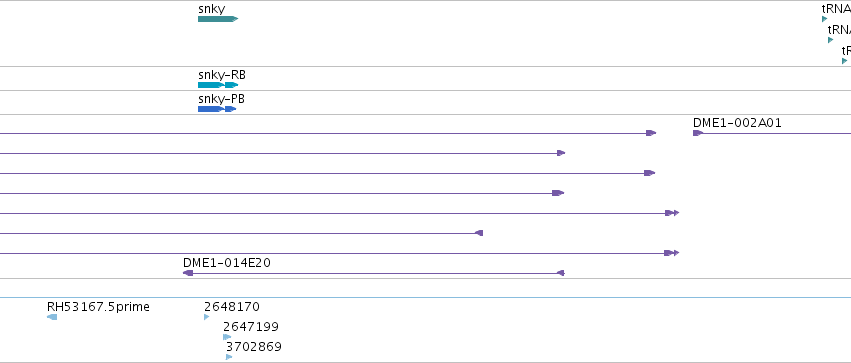
Task: Select the DME1-002A01 clone end marker
Action: [x=698, y=133]
